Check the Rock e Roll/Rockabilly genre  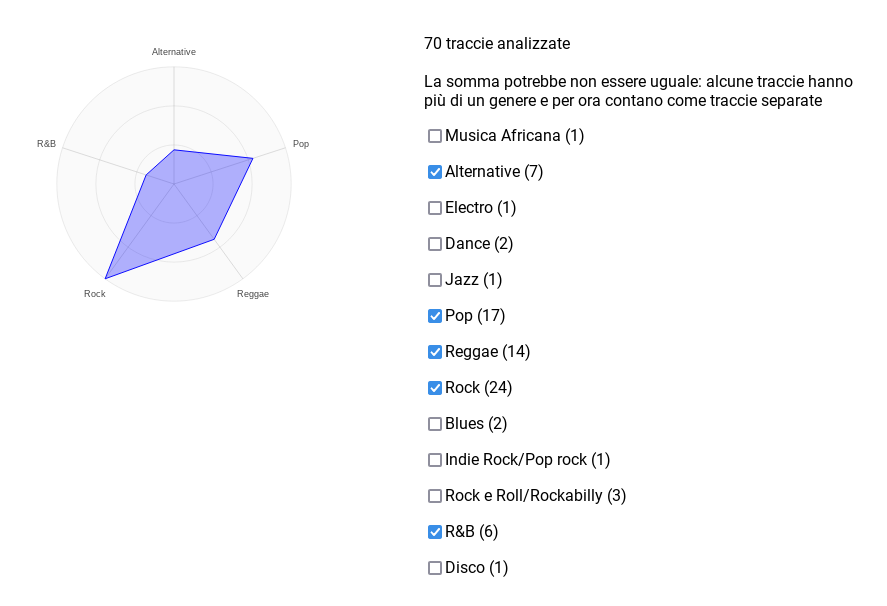(x=434, y=495)
